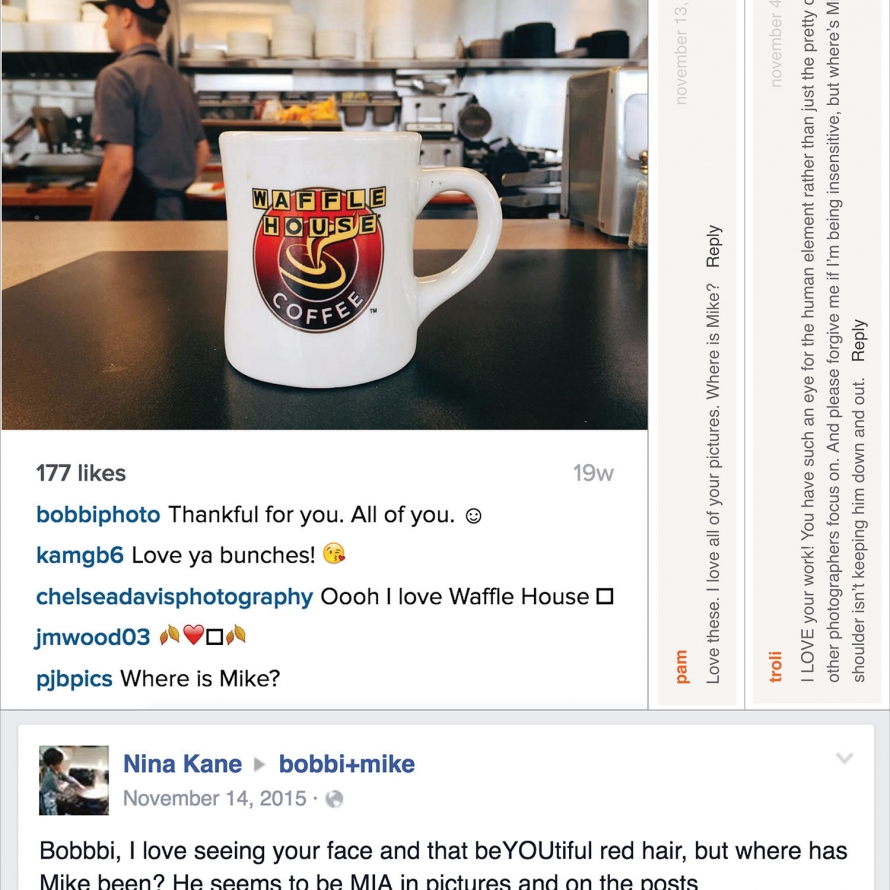Click the November 14, 2015 post date
This screenshot has height=890, width=890.
tap(215, 799)
